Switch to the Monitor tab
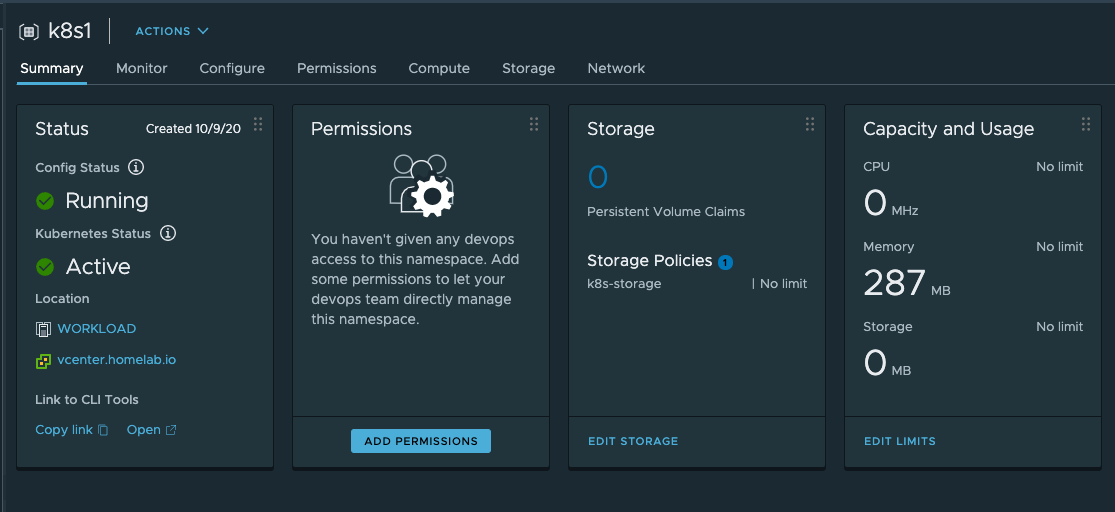Viewport: 1115px width, 512px height. tap(142, 68)
